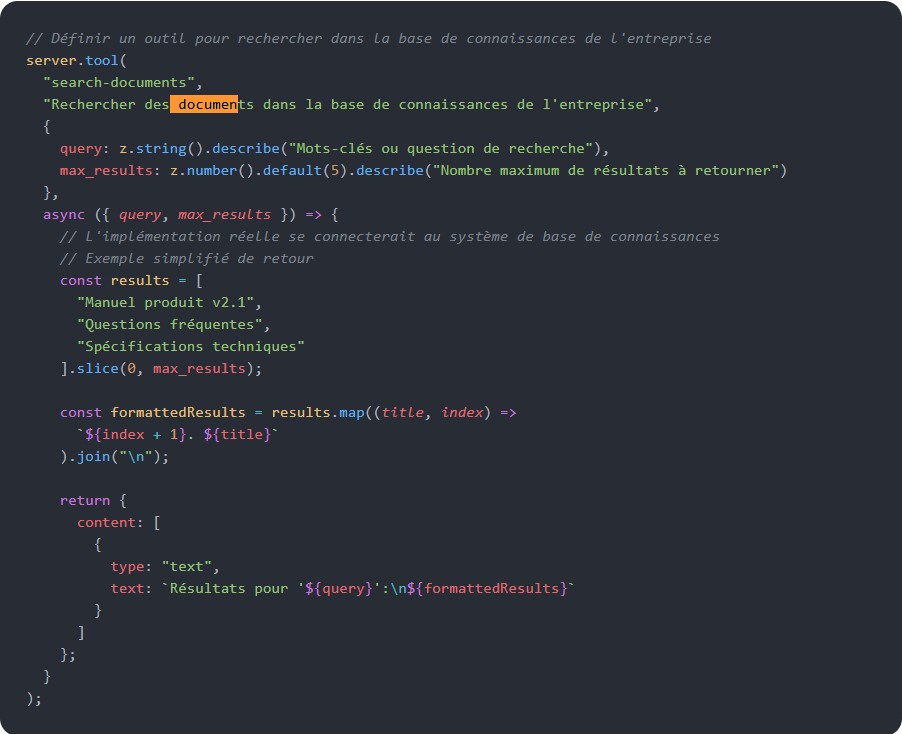The width and height of the screenshot is (902, 734).
Task: Click the template literal '${index + 1}. ${title}'
Action: 178,434
